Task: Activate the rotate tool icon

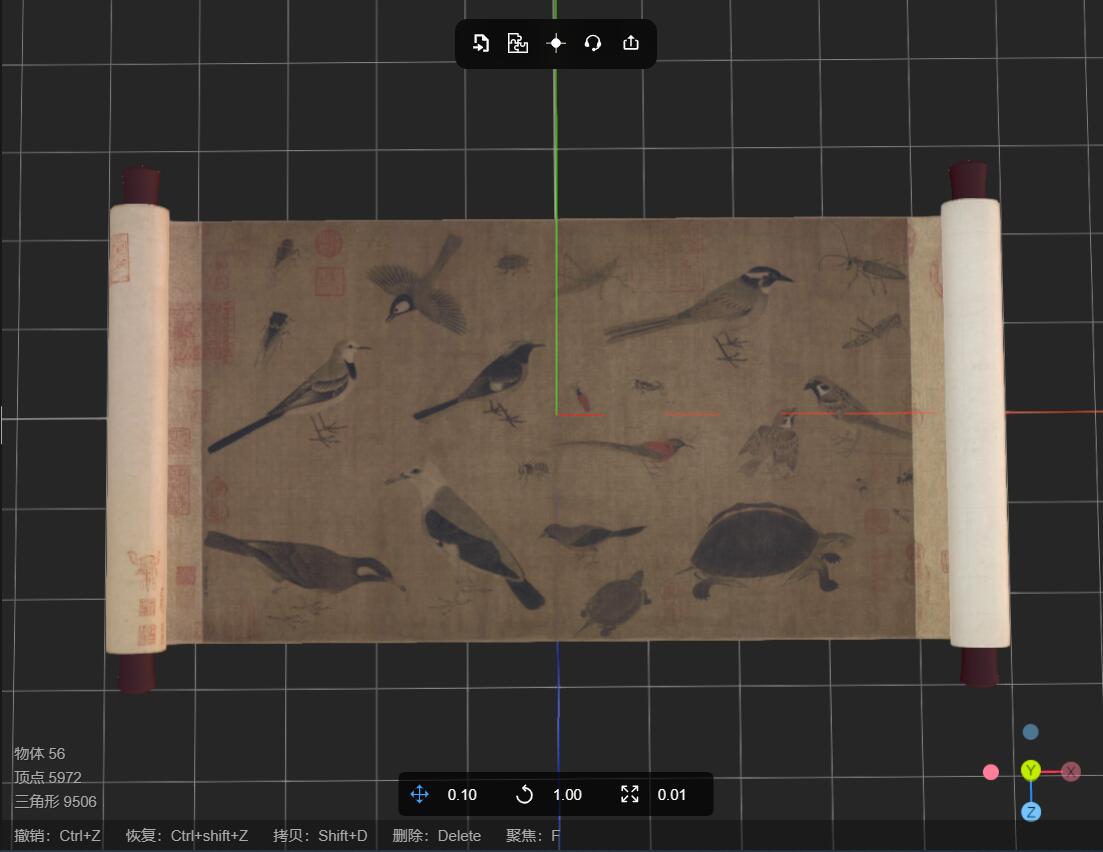Action: 524,794
